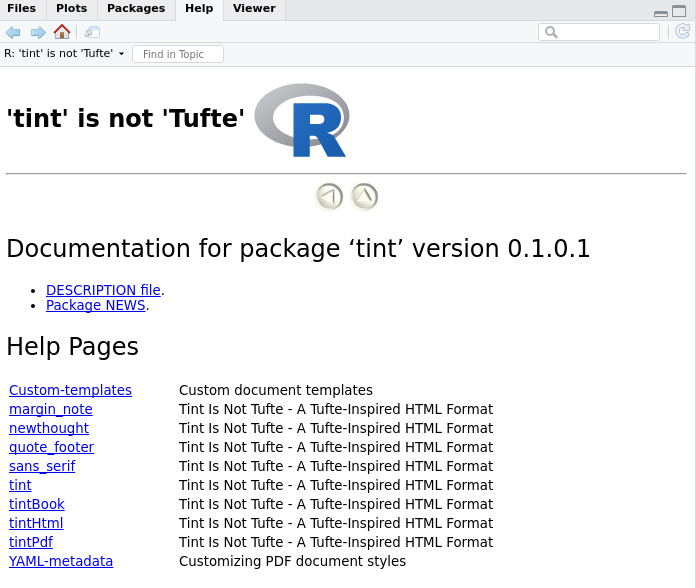The image size is (696, 588).
Task: Minimize the Help pane
Action: 660,13
